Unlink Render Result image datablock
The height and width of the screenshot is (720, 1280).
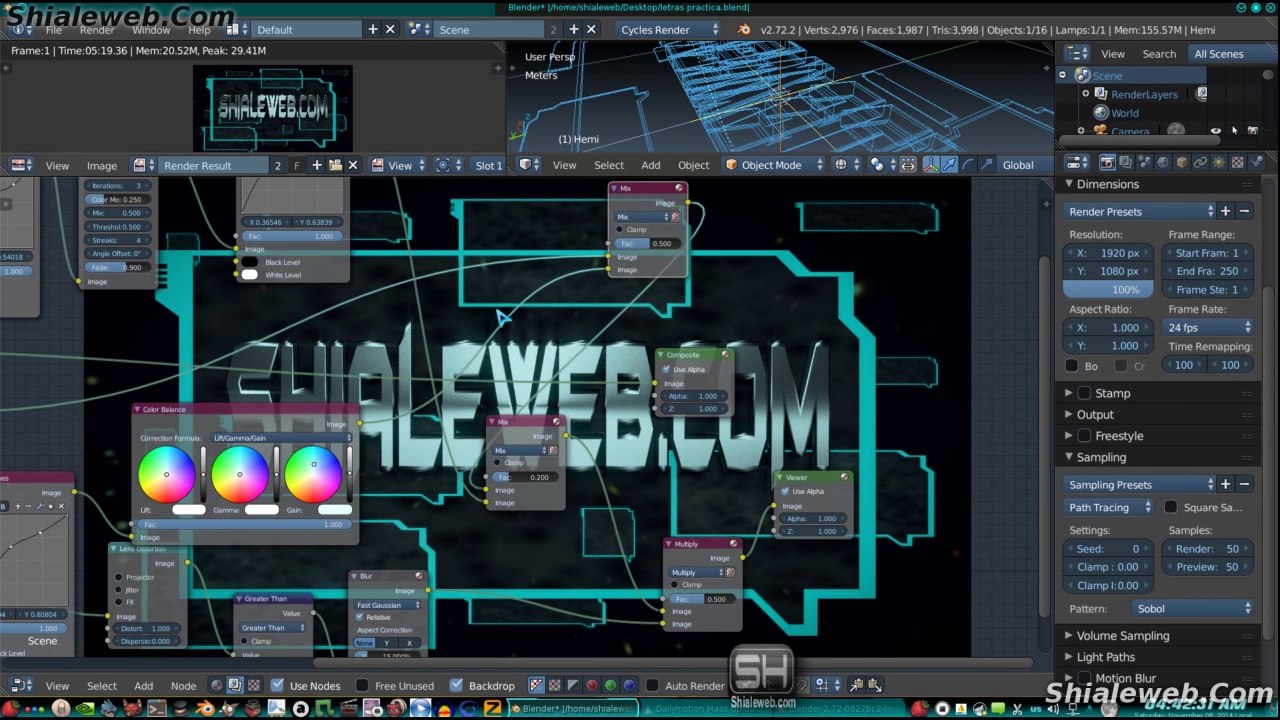pos(353,165)
